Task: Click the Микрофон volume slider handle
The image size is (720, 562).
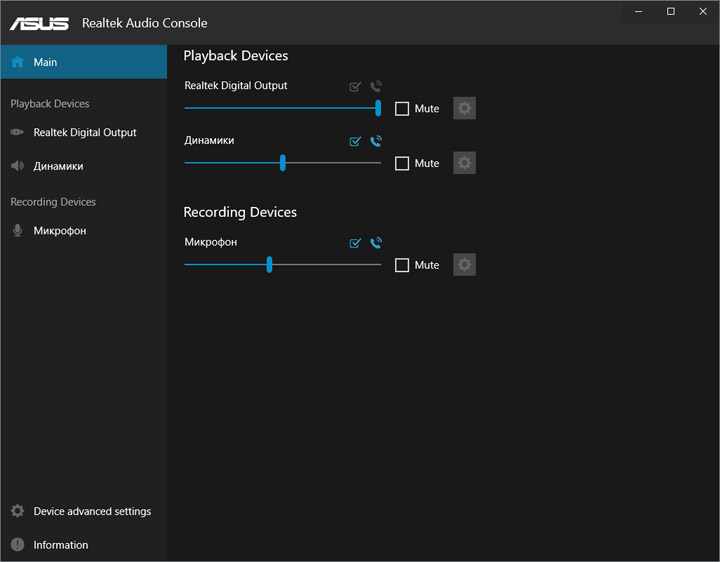Action: [x=269, y=265]
